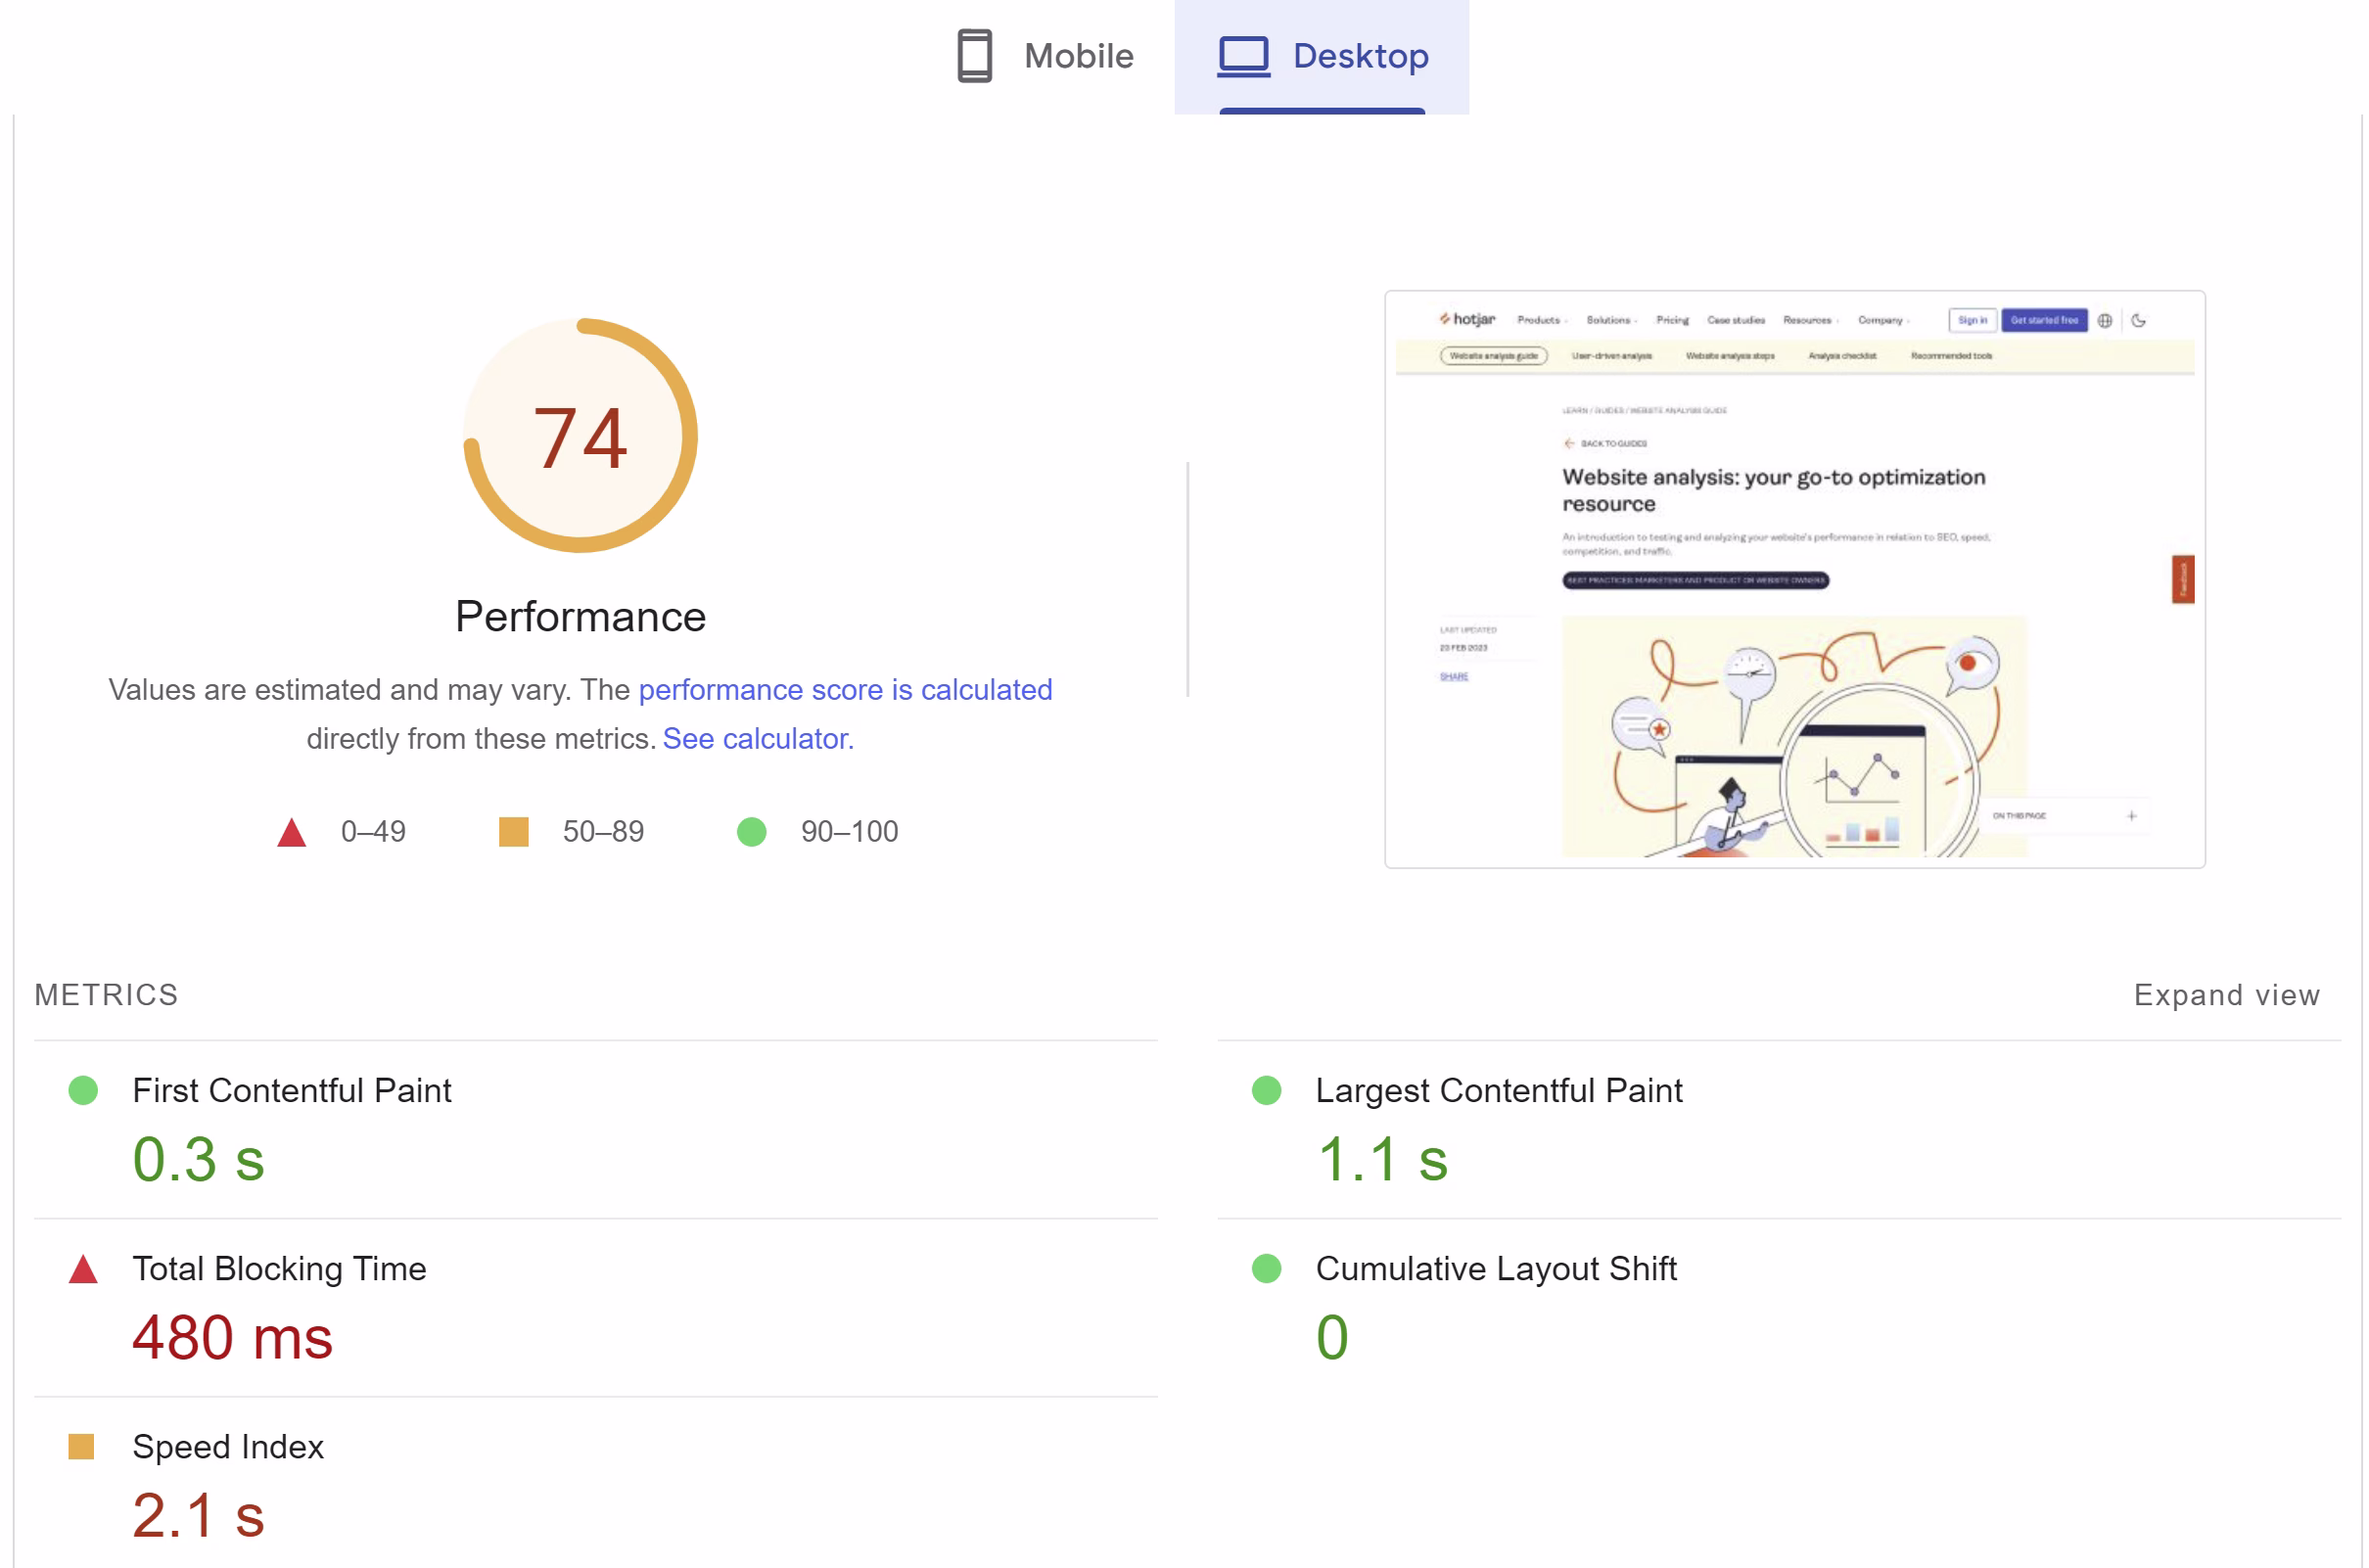The height and width of the screenshot is (1568, 2369).
Task: Click the red triangle in the 0–49 legend
Action: [290, 831]
